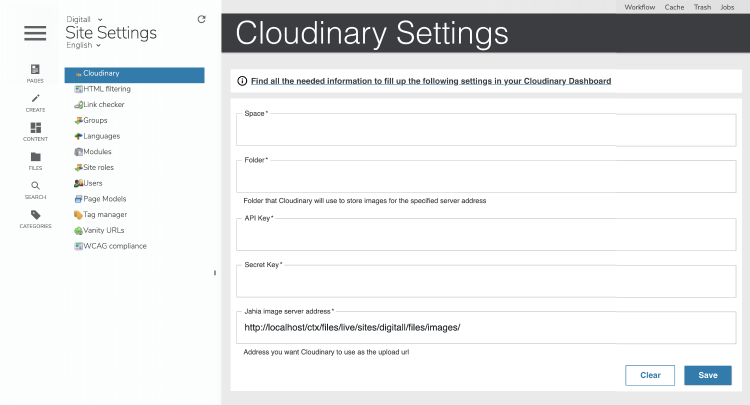Click the Languages row icon
Image resolution: width=750 pixels, height=405 pixels.
click(78, 136)
